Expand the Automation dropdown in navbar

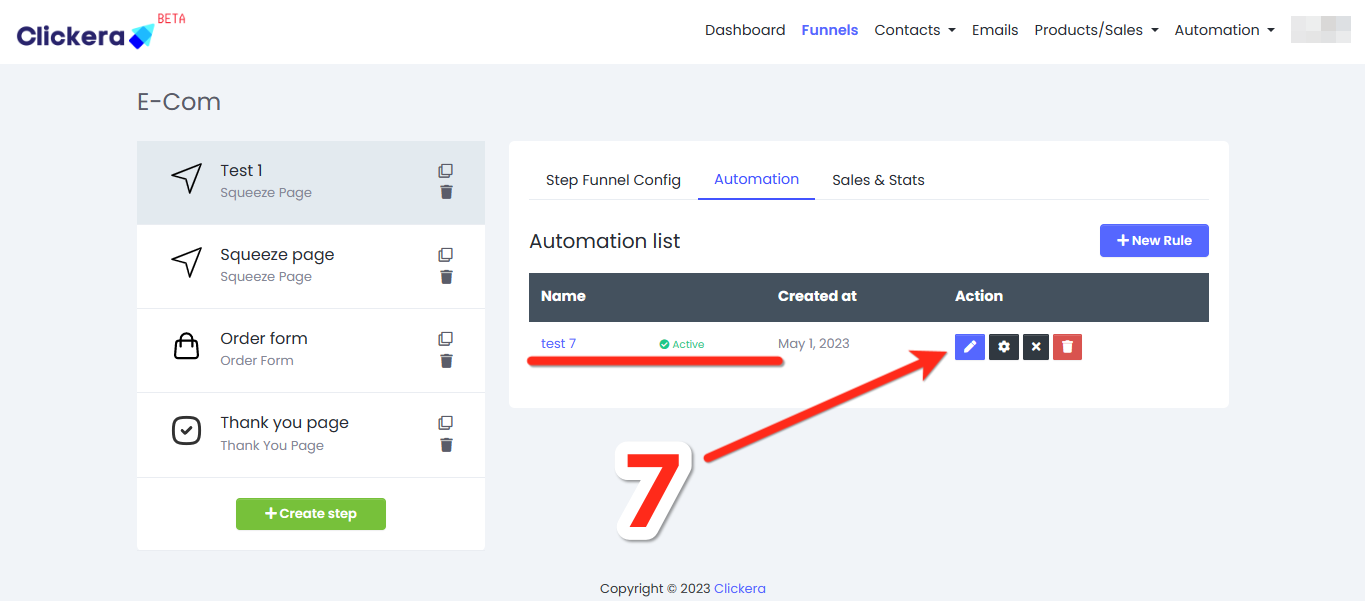click(x=1224, y=30)
